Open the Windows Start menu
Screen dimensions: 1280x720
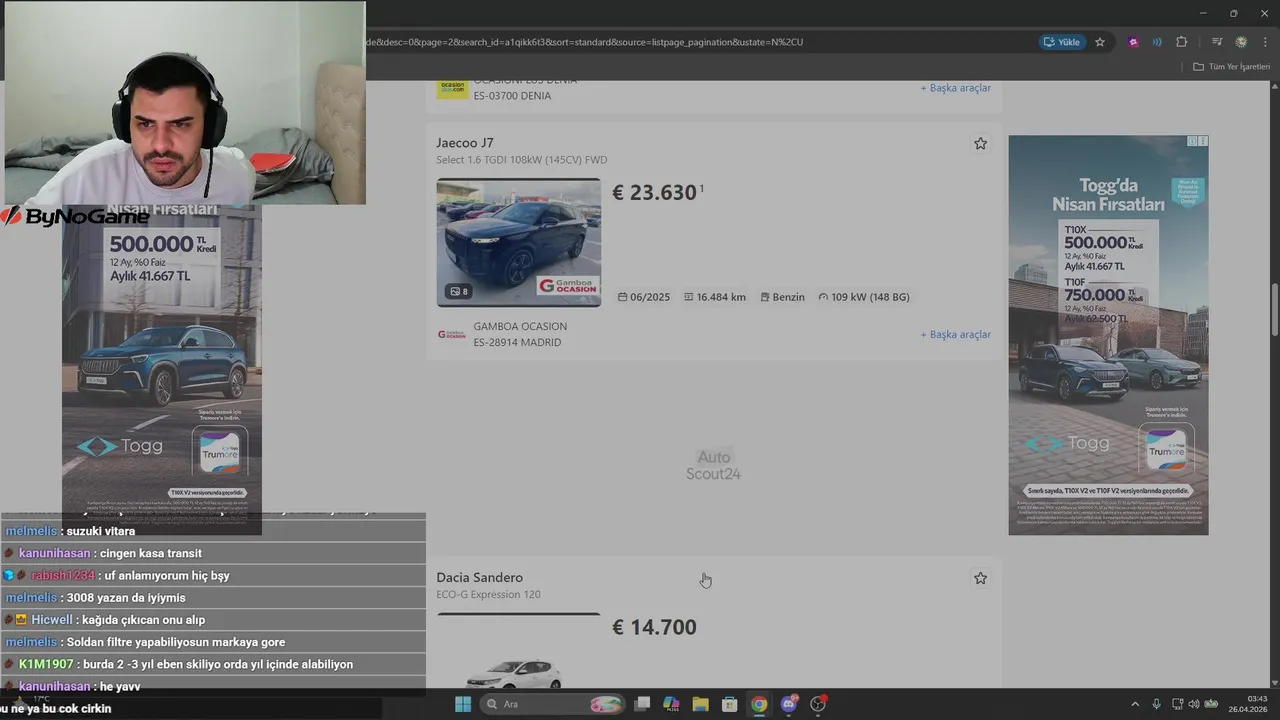point(463,704)
